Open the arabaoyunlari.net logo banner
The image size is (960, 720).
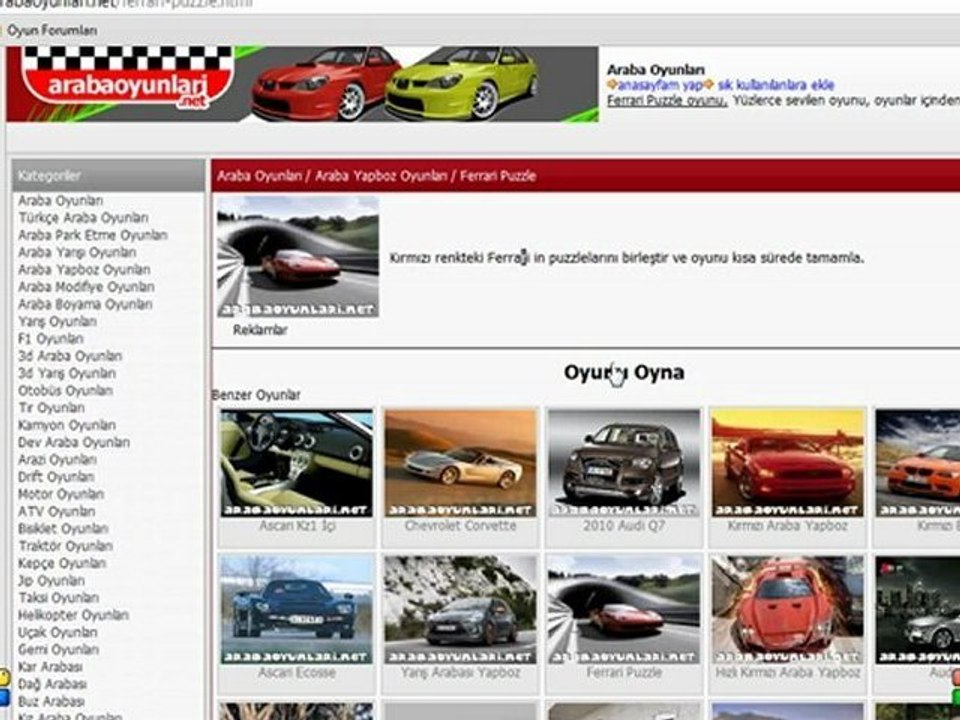pyautogui.click(x=302, y=84)
